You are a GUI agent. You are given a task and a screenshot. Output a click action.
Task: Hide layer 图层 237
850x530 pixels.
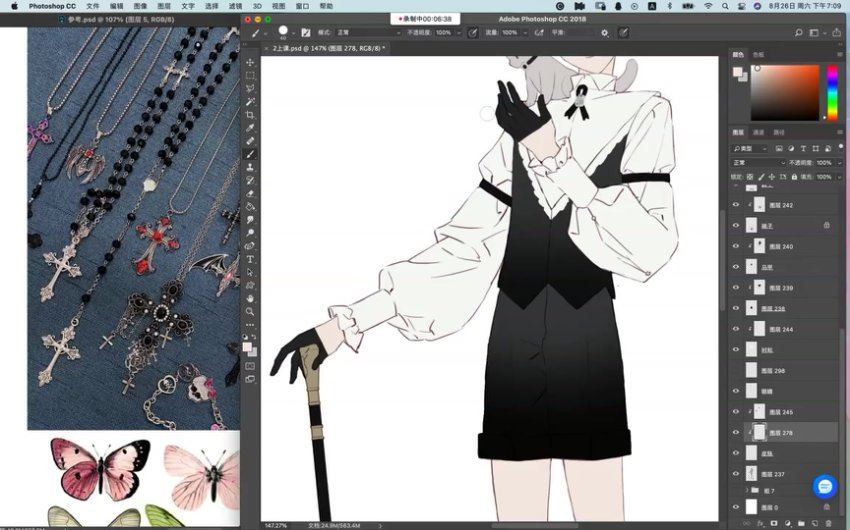tap(736, 474)
